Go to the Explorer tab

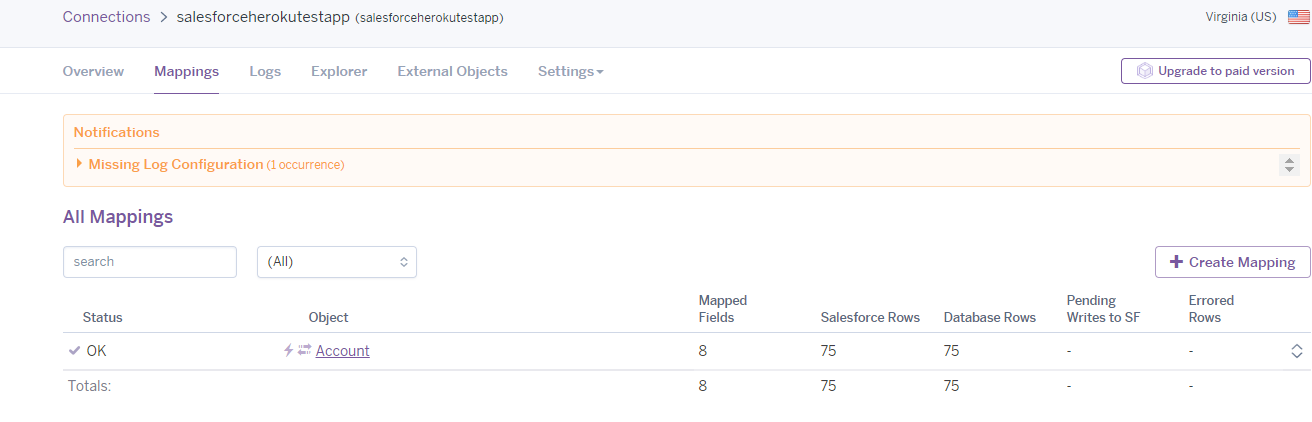tap(339, 72)
